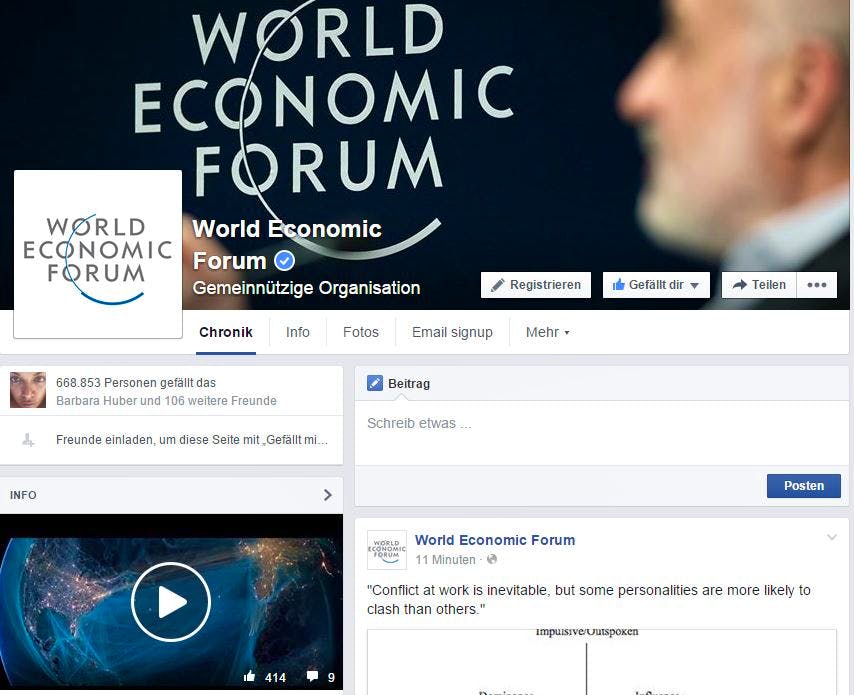This screenshot has width=854, height=695.
Task: Click the thumbs-up icon on the video
Action: pyautogui.click(x=249, y=676)
